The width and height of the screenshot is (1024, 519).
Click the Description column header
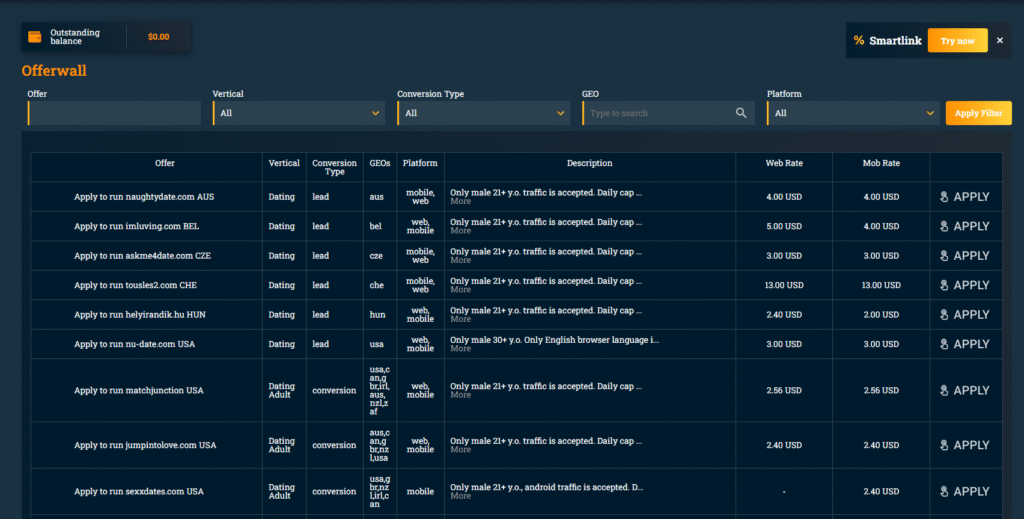[589, 163]
